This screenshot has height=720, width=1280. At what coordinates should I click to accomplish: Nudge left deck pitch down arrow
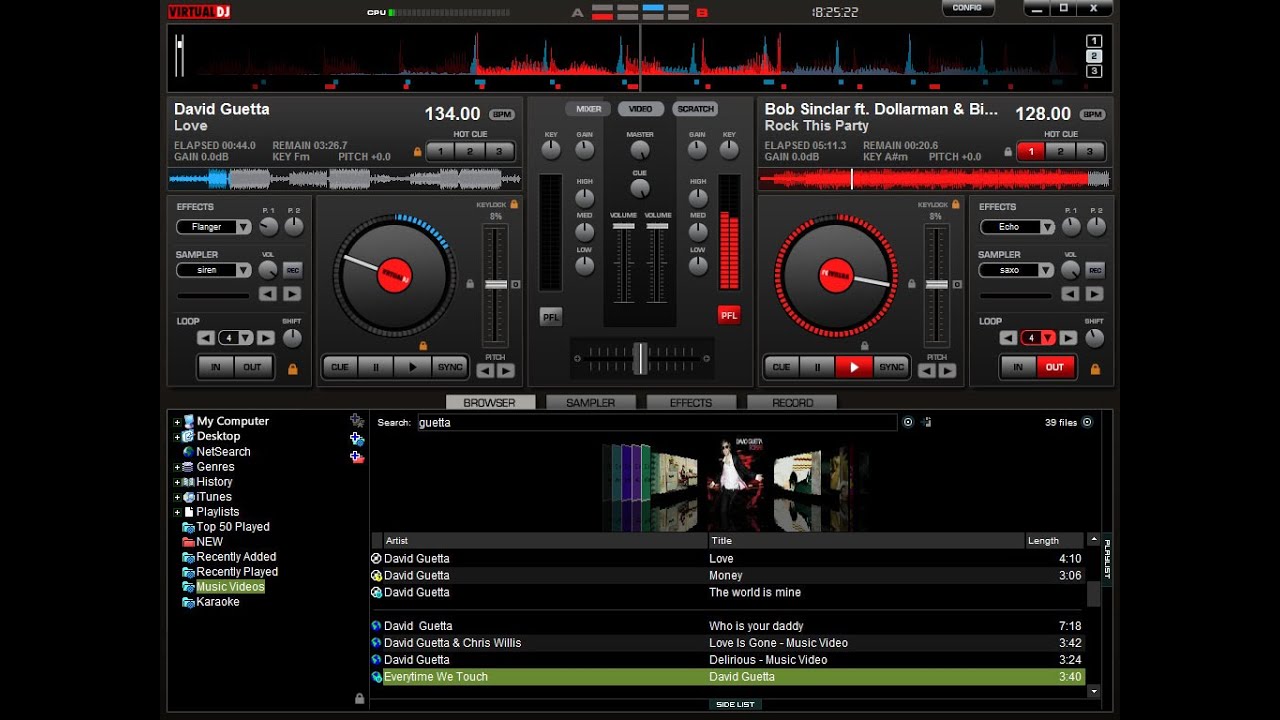point(485,371)
